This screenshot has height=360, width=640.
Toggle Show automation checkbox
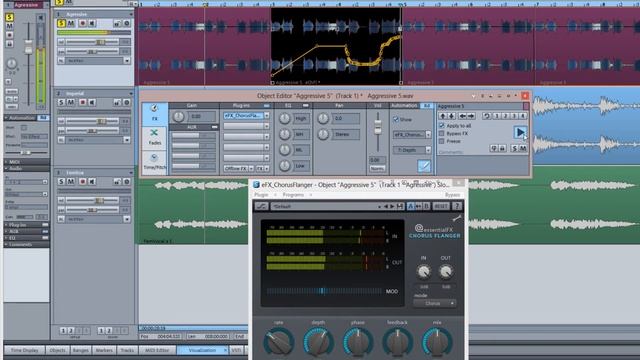coord(396,119)
